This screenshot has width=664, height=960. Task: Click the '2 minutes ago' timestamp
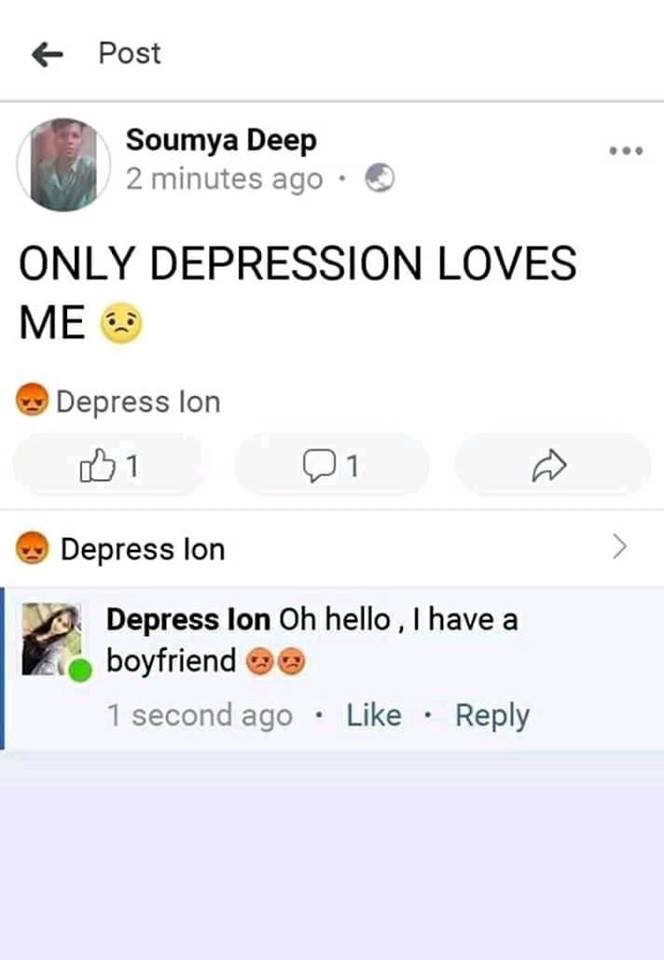tap(225, 179)
